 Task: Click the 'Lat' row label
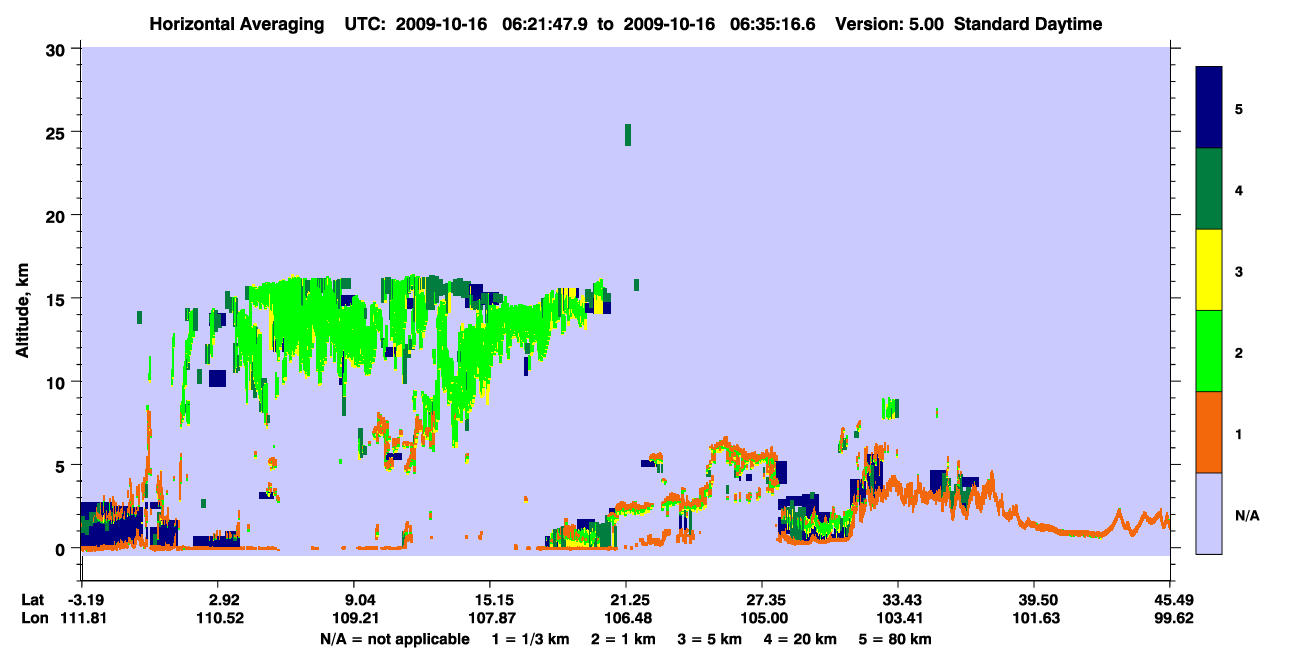(32, 600)
